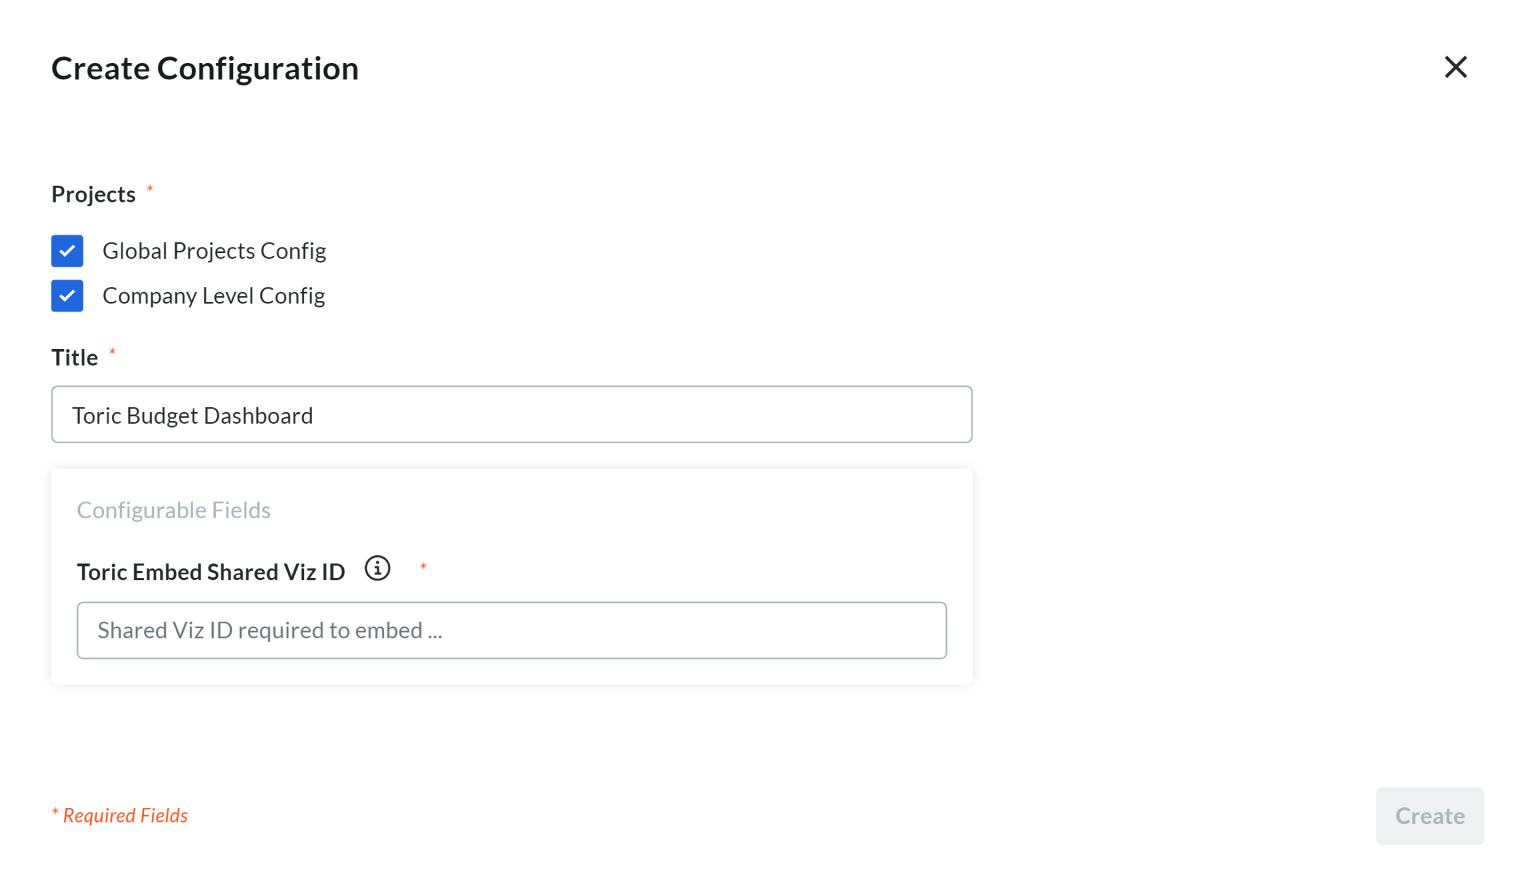
Task: Click the Create Configuration heading
Action: (x=205, y=68)
